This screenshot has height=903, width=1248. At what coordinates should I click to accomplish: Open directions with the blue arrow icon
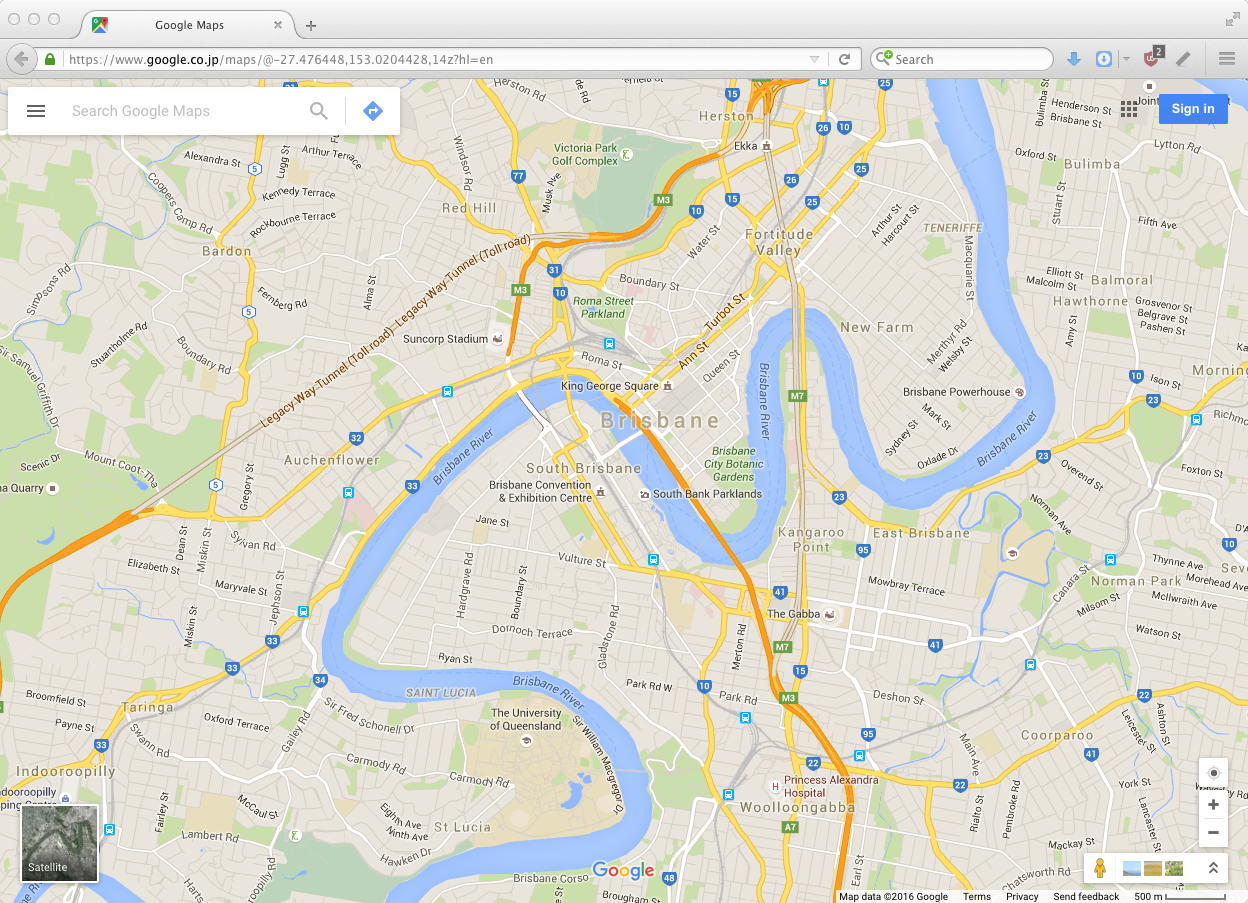373,111
